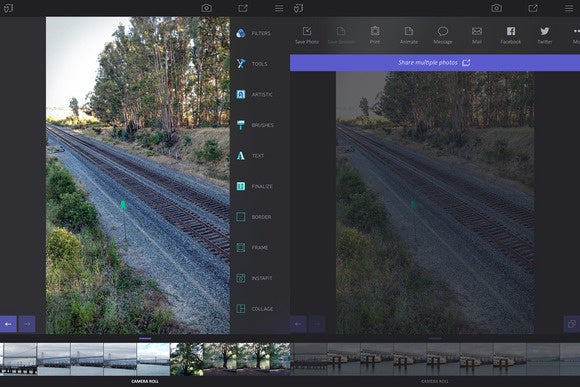Share the photo to Twitter
This screenshot has height=387, width=580.
(545, 36)
